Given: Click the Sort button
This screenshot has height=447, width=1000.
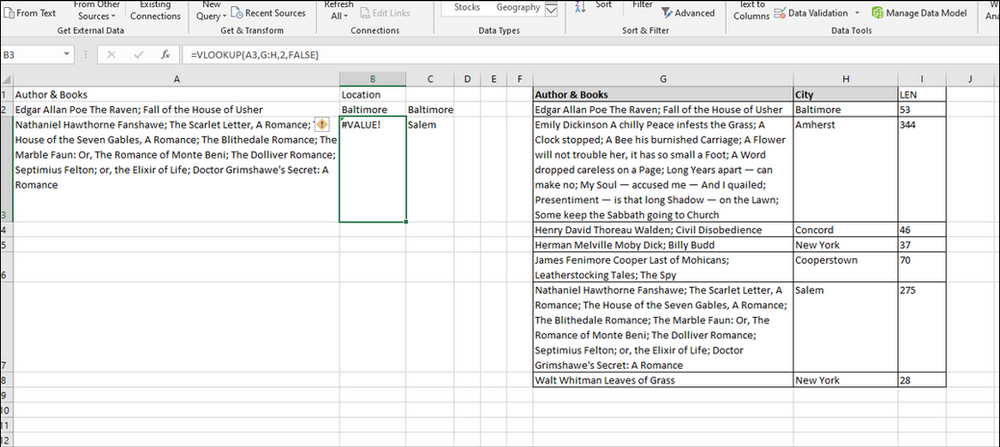Looking at the screenshot, I should 603,5.
